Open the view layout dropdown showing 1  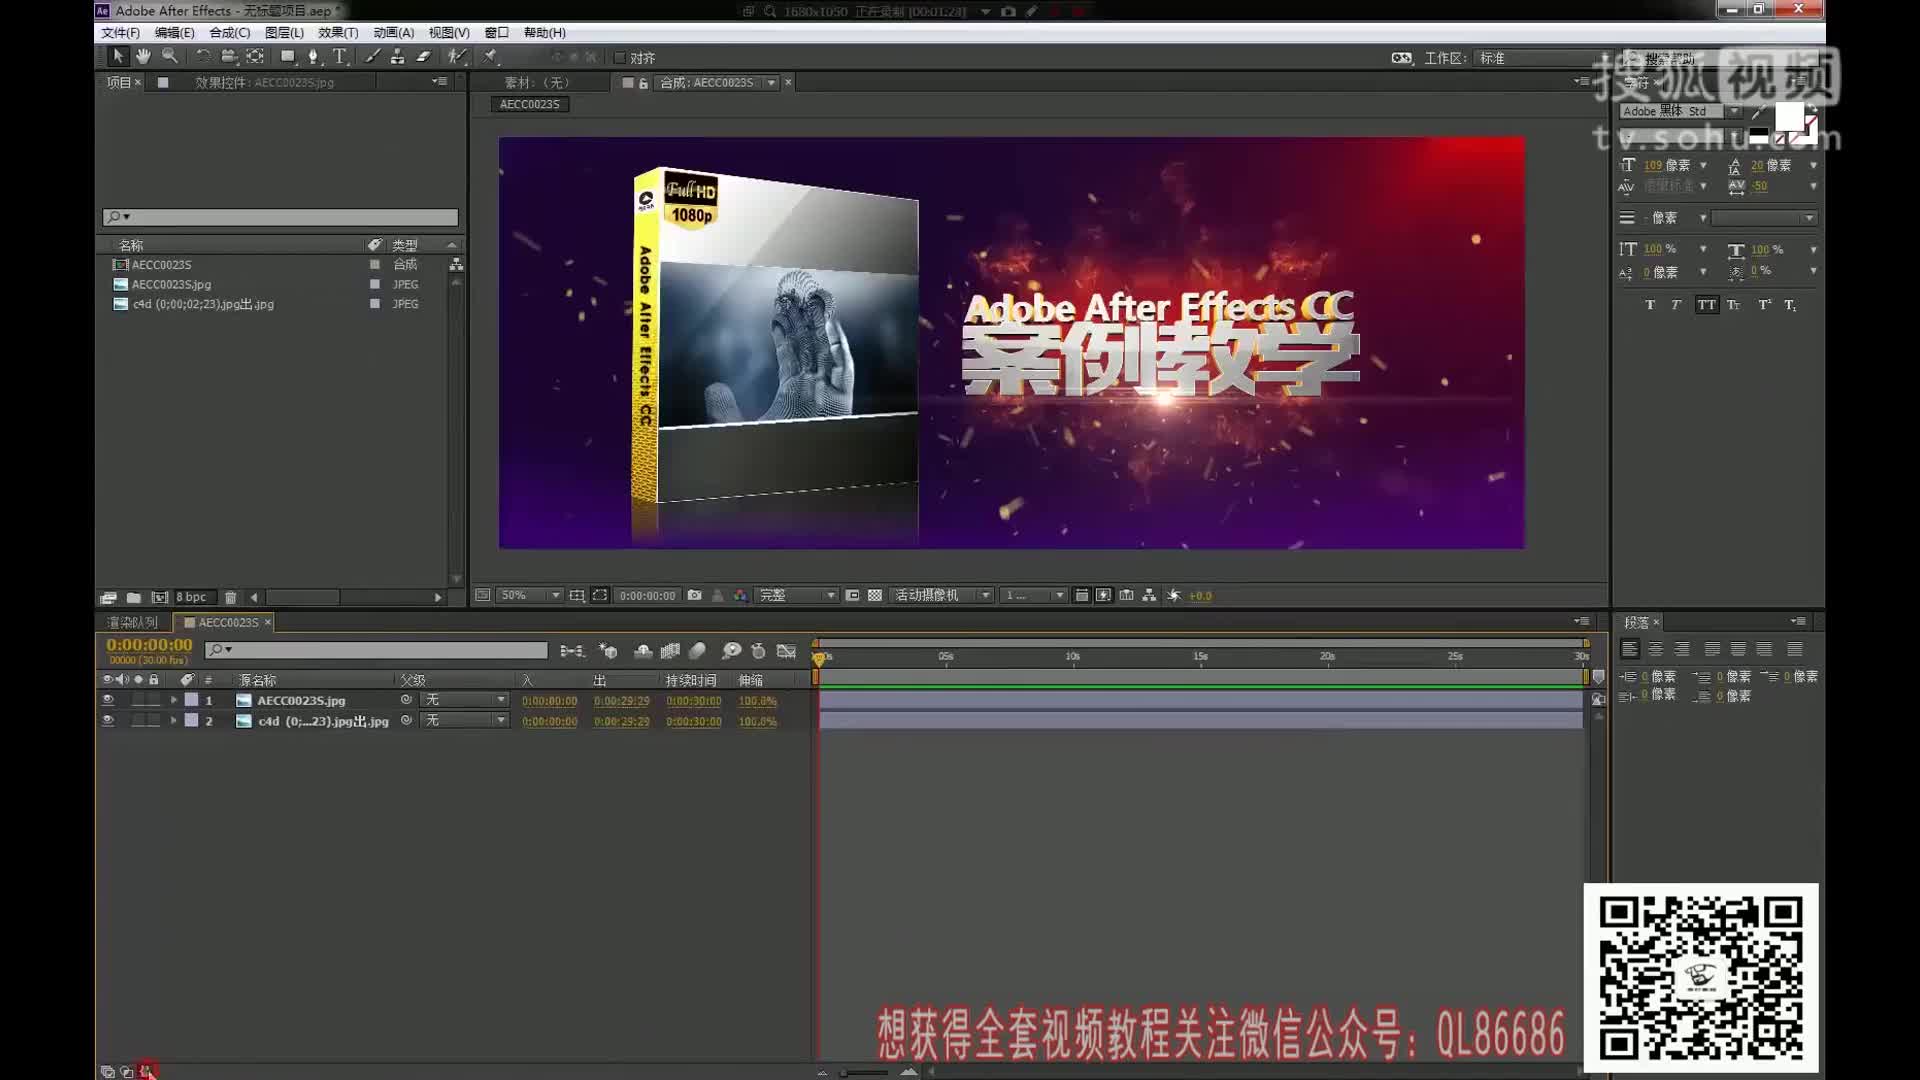click(x=1034, y=595)
